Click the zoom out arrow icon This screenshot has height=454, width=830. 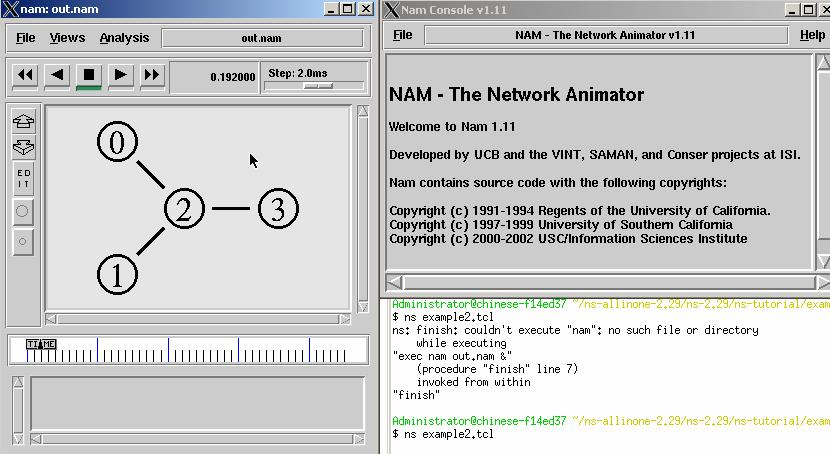pos(23,147)
